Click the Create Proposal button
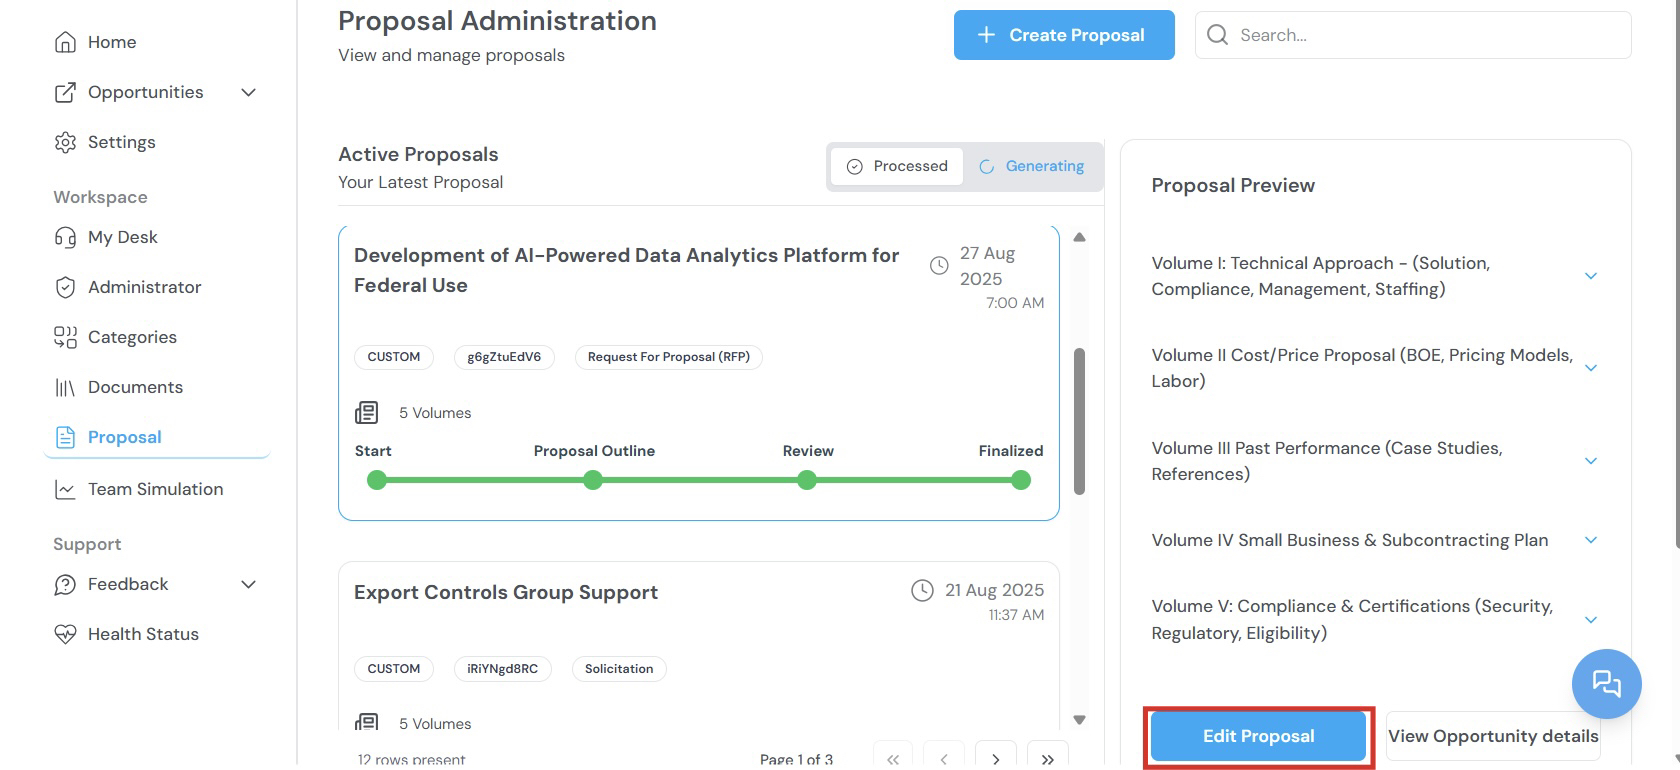Screen dimensions: 1680x770 (1063, 35)
